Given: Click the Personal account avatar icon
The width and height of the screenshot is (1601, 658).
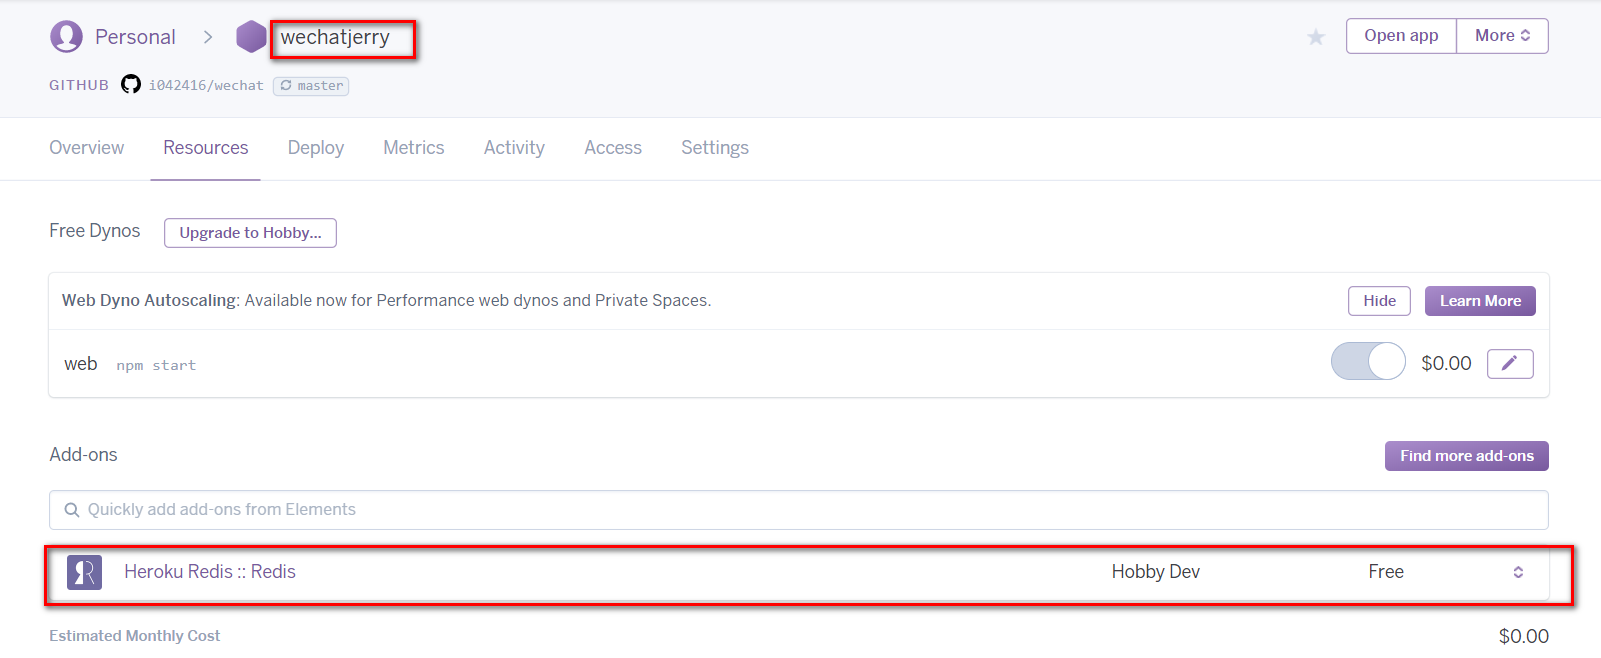Looking at the screenshot, I should pos(66,37).
